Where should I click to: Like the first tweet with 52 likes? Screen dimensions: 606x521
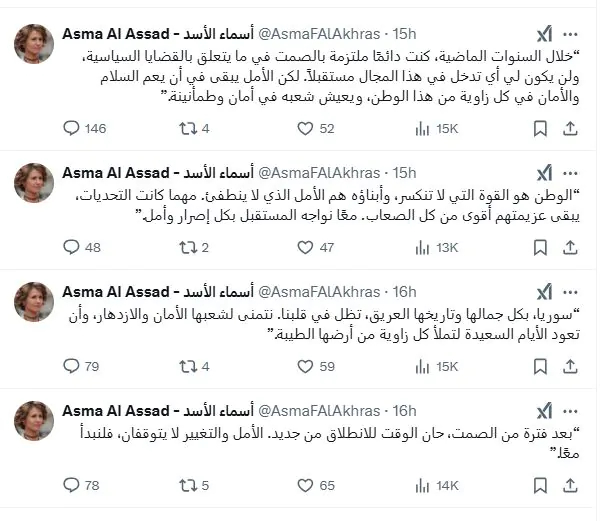coord(306,128)
